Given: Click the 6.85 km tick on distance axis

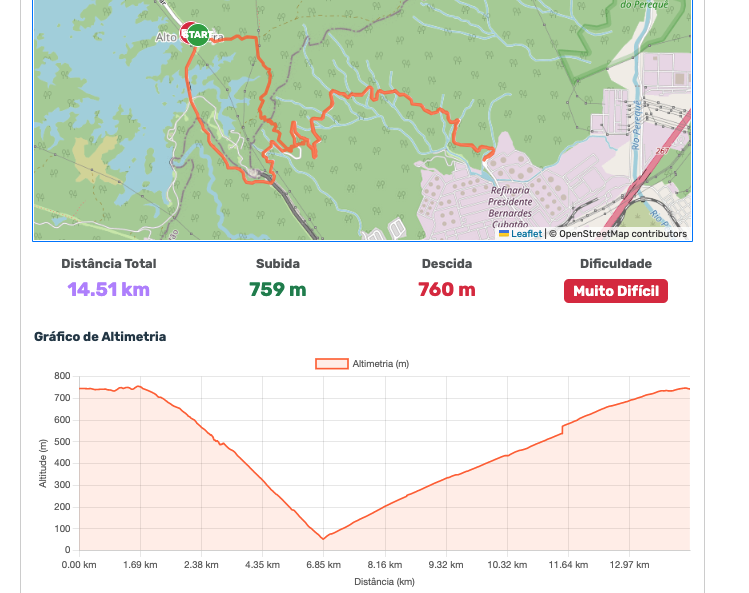Looking at the screenshot, I should [x=323, y=565].
